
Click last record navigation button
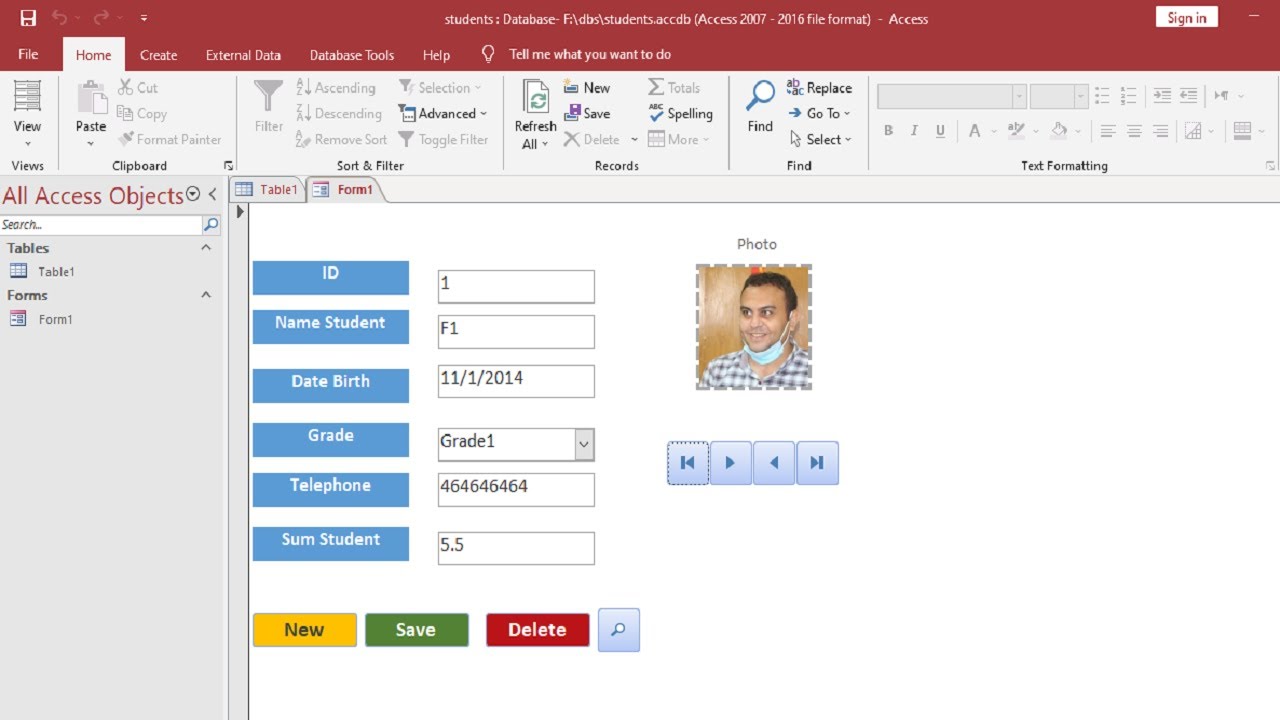(817, 463)
